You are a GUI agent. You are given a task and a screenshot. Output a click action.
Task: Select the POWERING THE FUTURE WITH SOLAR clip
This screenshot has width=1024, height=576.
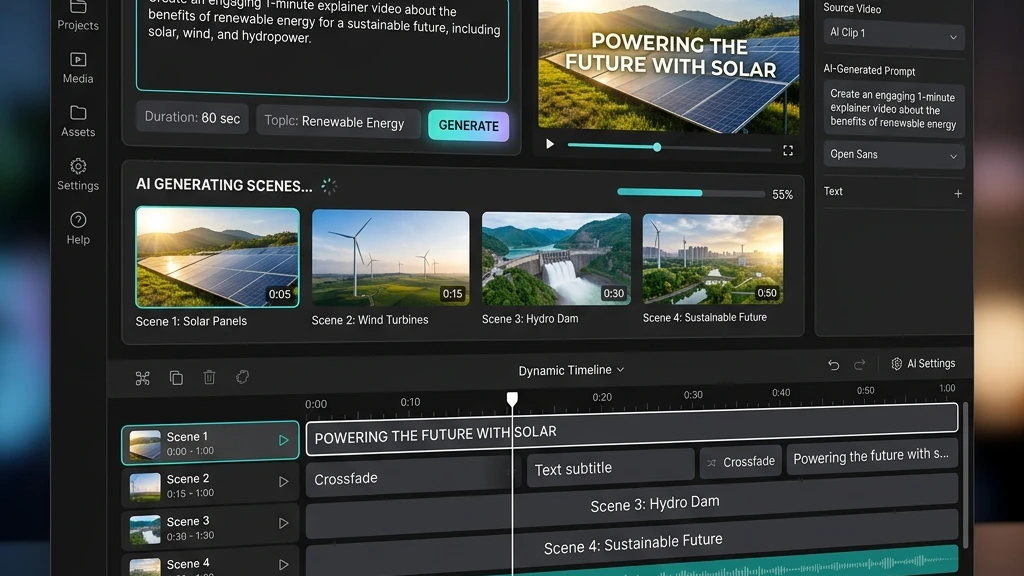coord(632,429)
